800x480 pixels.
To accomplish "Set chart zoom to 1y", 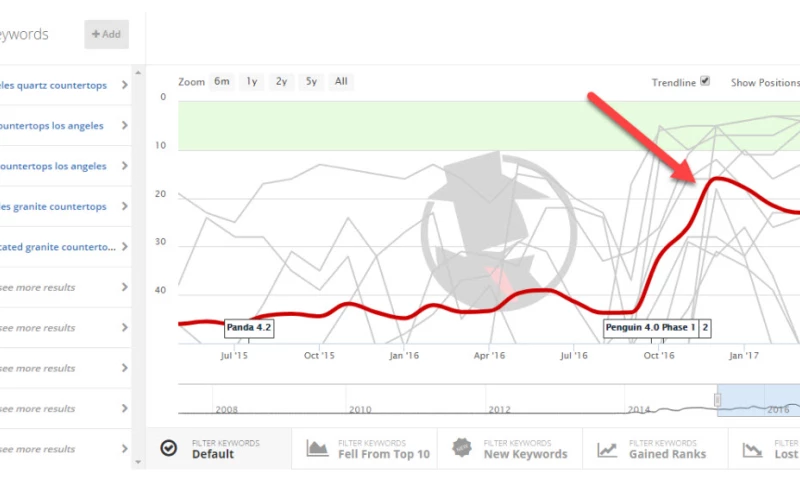I will tap(252, 82).
